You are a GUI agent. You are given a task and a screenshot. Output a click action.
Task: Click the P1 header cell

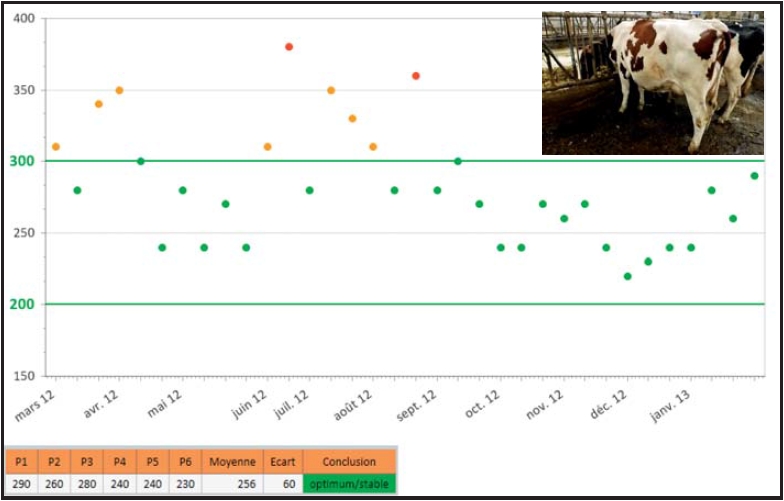[x=22, y=462]
